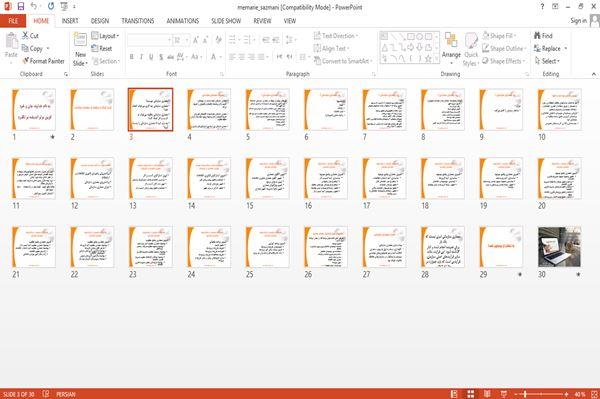The image size is (600, 399).
Task: Toggle Align Left paragraph alignment
Action: click(x=232, y=57)
